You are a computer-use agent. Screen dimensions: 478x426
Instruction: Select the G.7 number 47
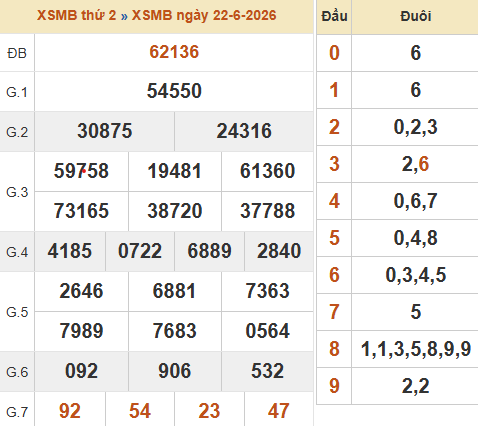pos(279,411)
